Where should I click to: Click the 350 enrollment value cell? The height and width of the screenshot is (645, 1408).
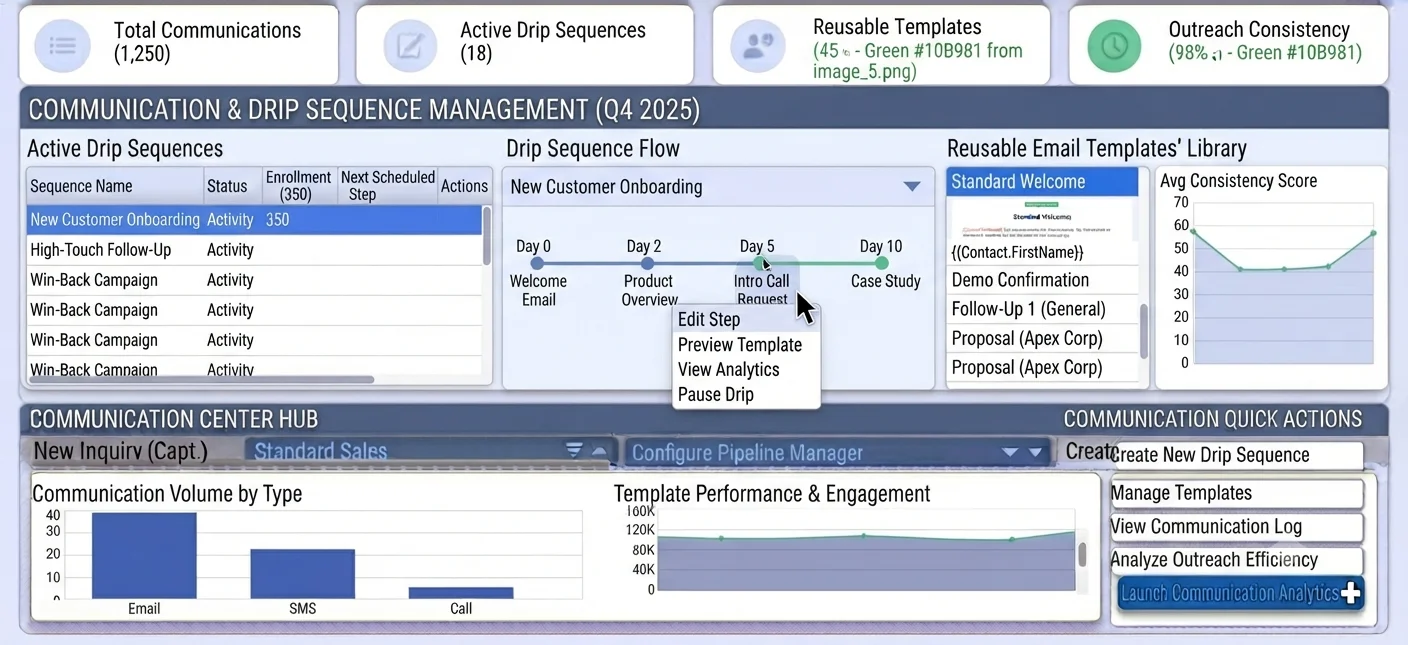(x=278, y=220)
